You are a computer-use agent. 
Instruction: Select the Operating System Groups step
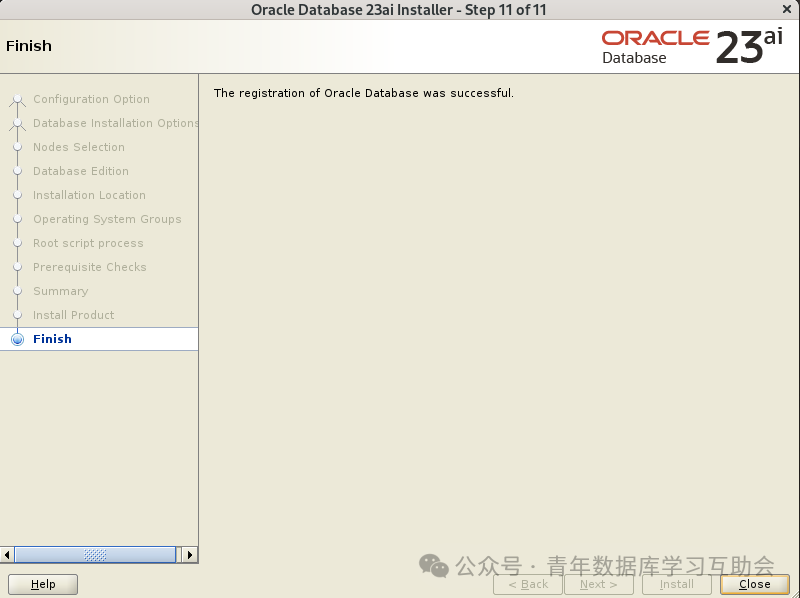[x=107, y=219]
